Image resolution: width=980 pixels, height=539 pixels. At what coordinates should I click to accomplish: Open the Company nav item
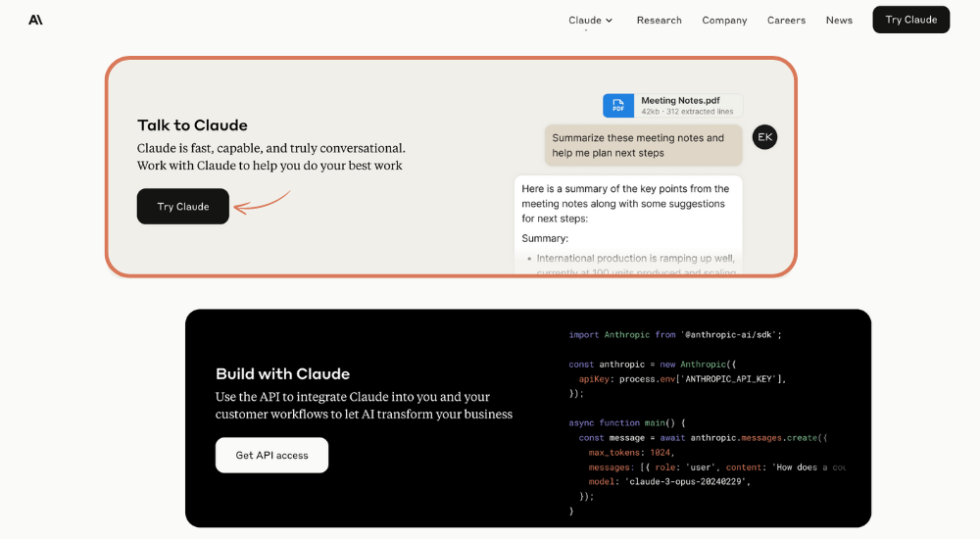[724, 20]
